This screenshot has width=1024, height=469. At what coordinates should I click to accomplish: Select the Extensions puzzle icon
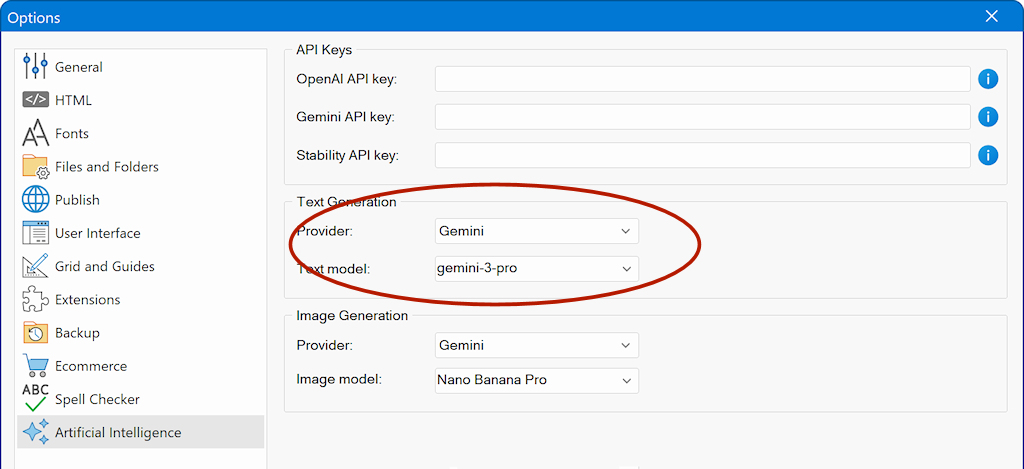click(x=36, y=300)
